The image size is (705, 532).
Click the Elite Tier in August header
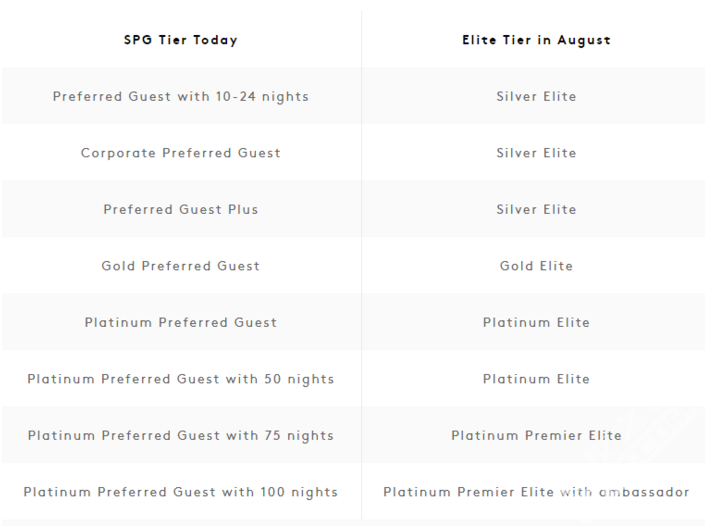[x=536, y=40]
